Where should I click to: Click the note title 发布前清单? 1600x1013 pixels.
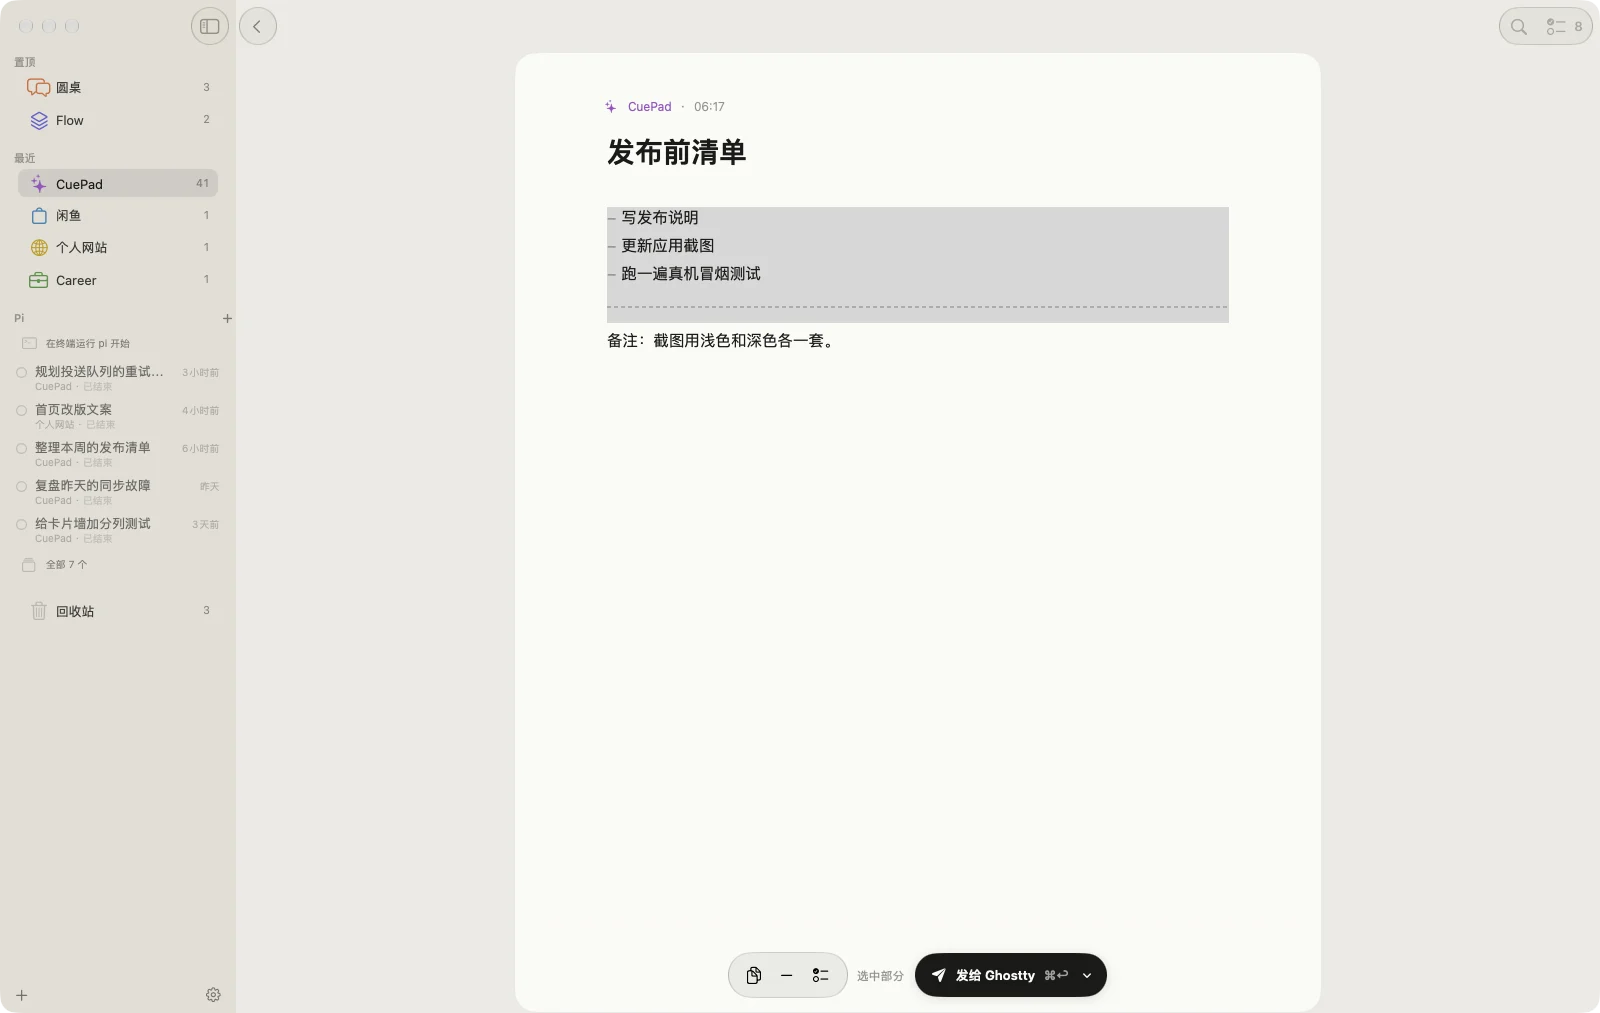(677, 153)
